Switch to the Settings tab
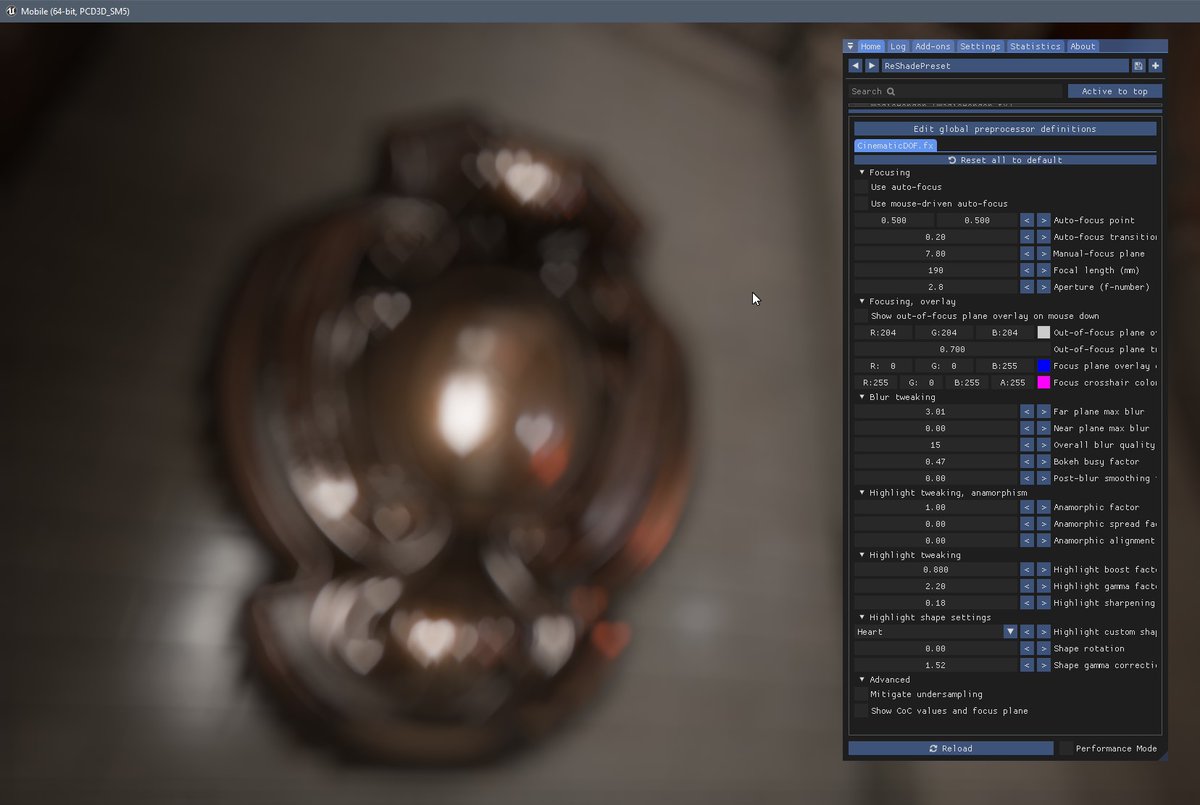The image size is (1200, 805). [980, 46]
